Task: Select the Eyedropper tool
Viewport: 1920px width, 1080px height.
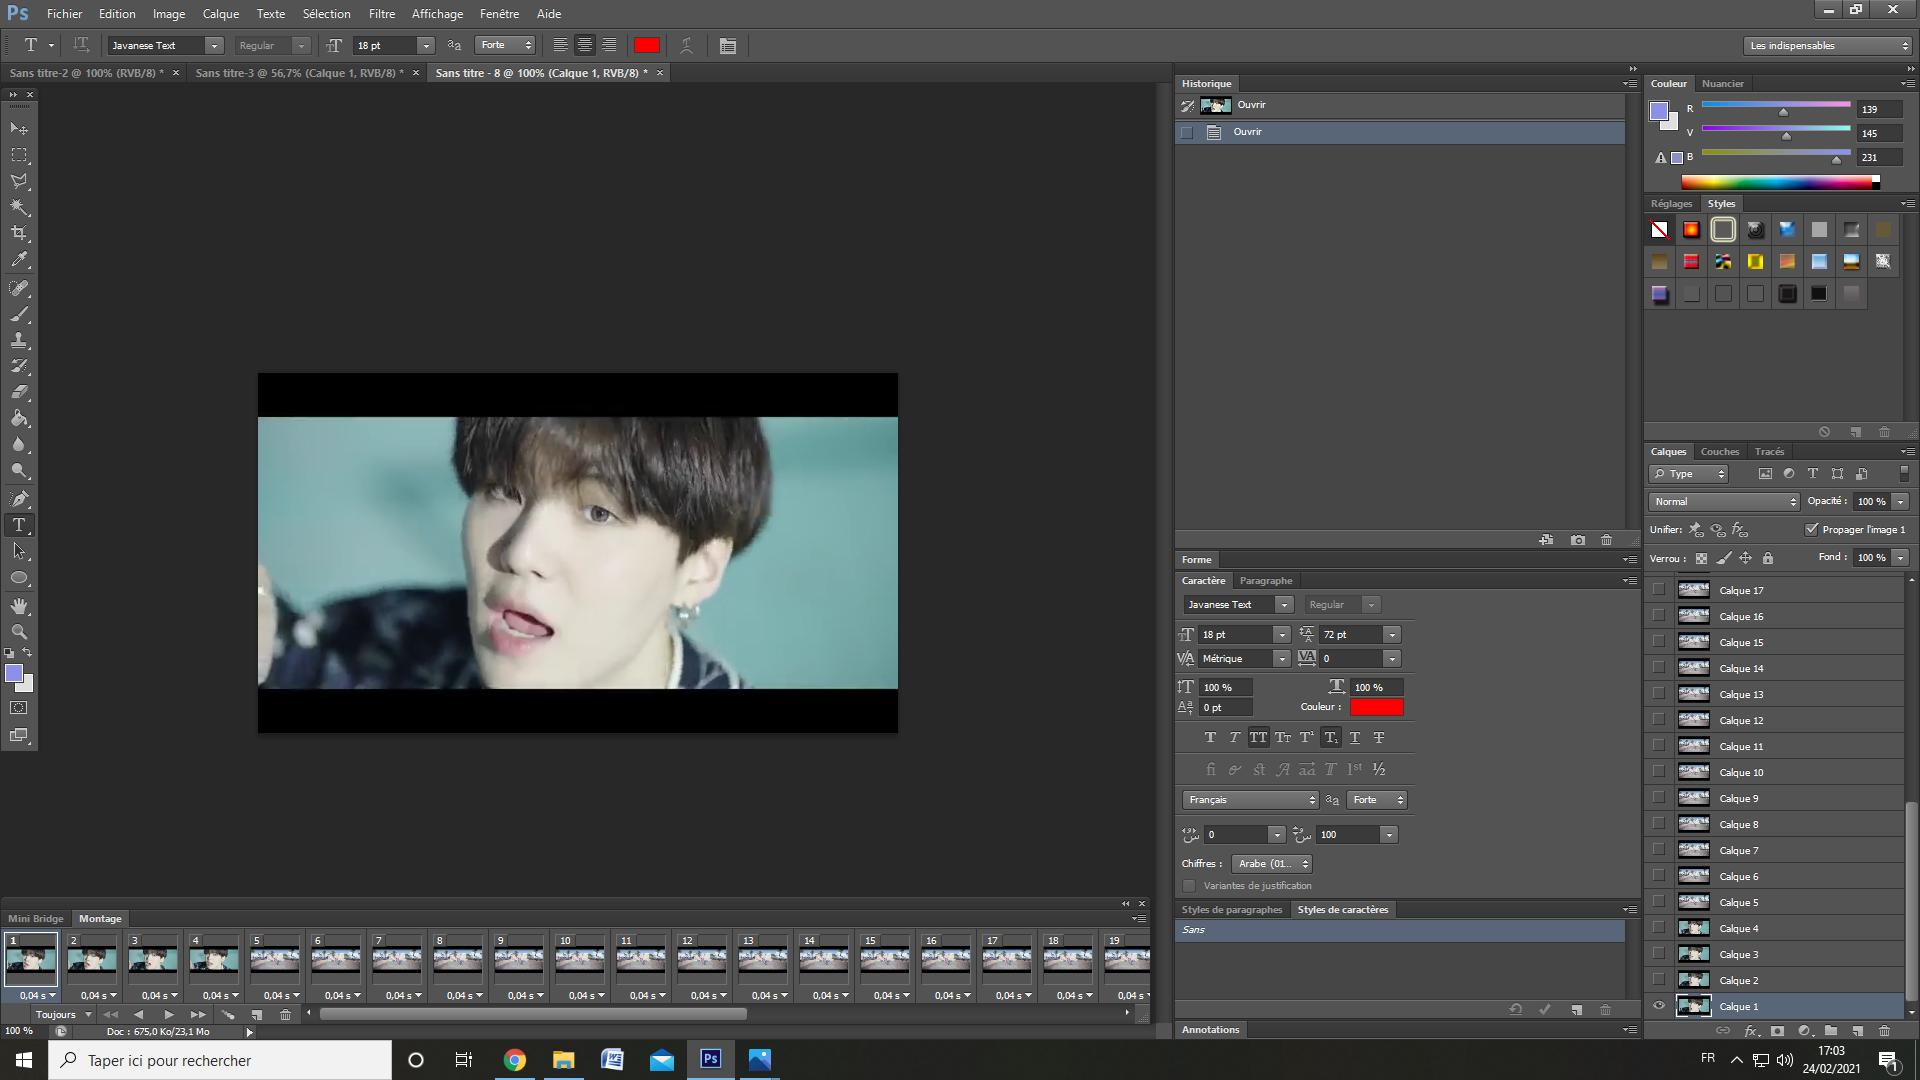Action: (x=19, y=259)
